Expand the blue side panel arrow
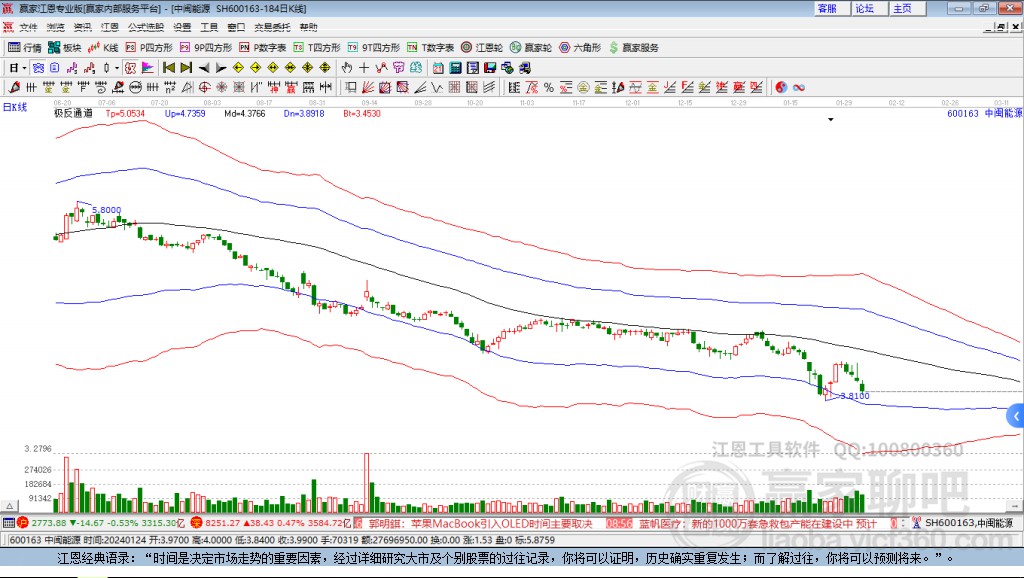 point(1016,416)
